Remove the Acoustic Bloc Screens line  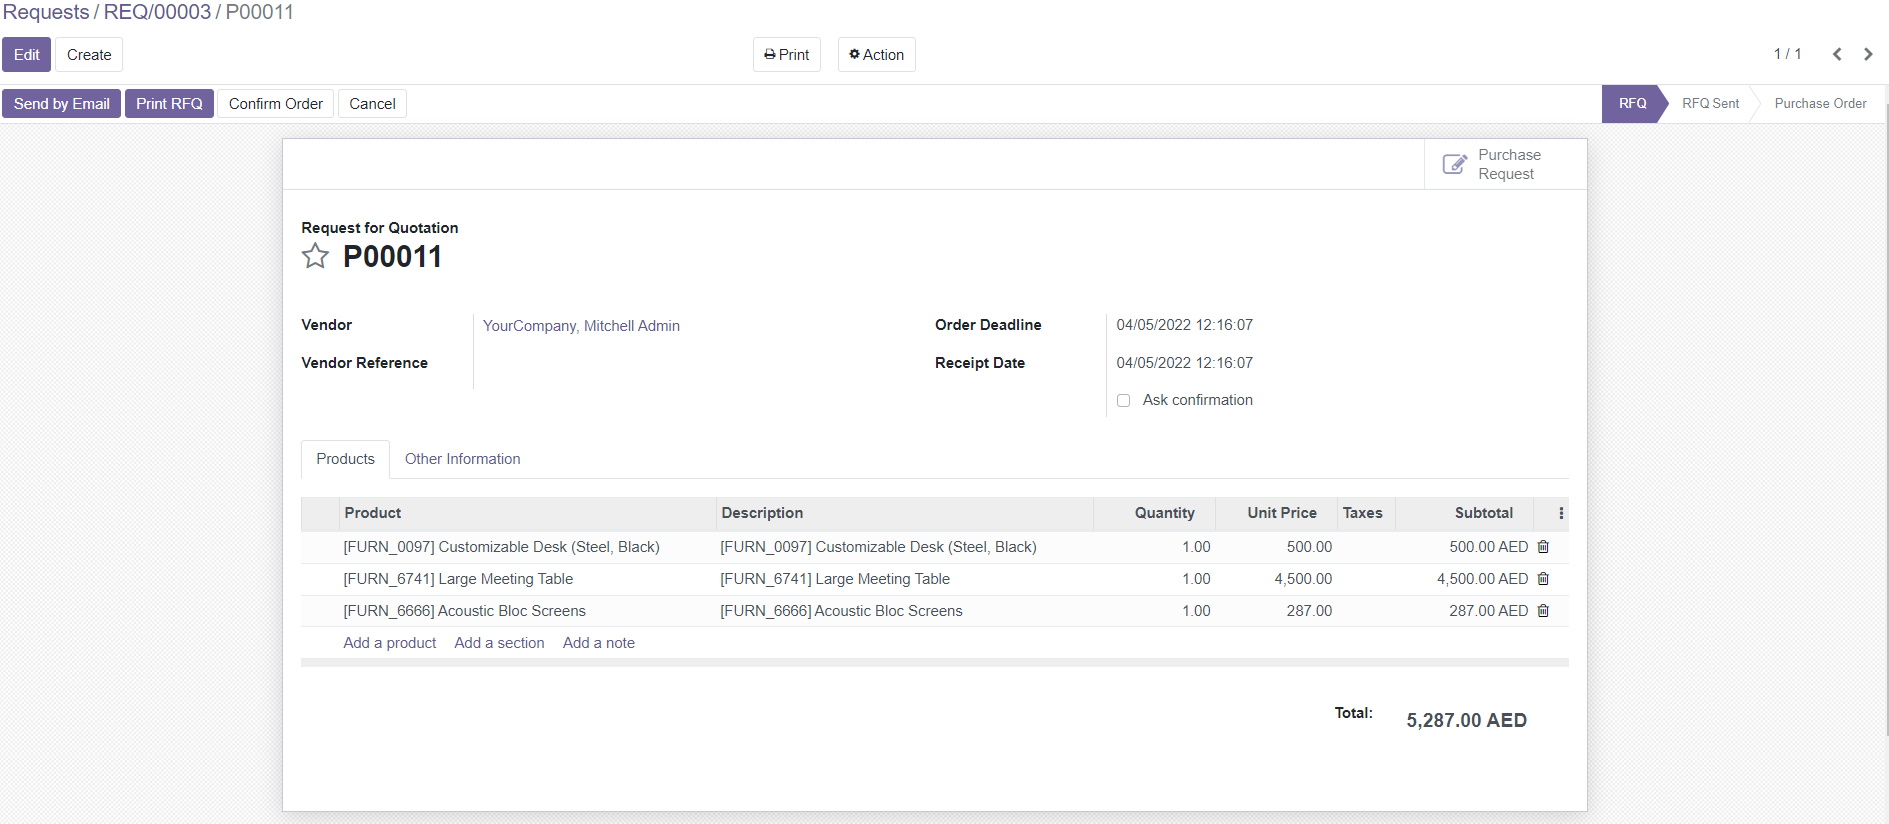pyautogui.click(x=1543, y=611)
